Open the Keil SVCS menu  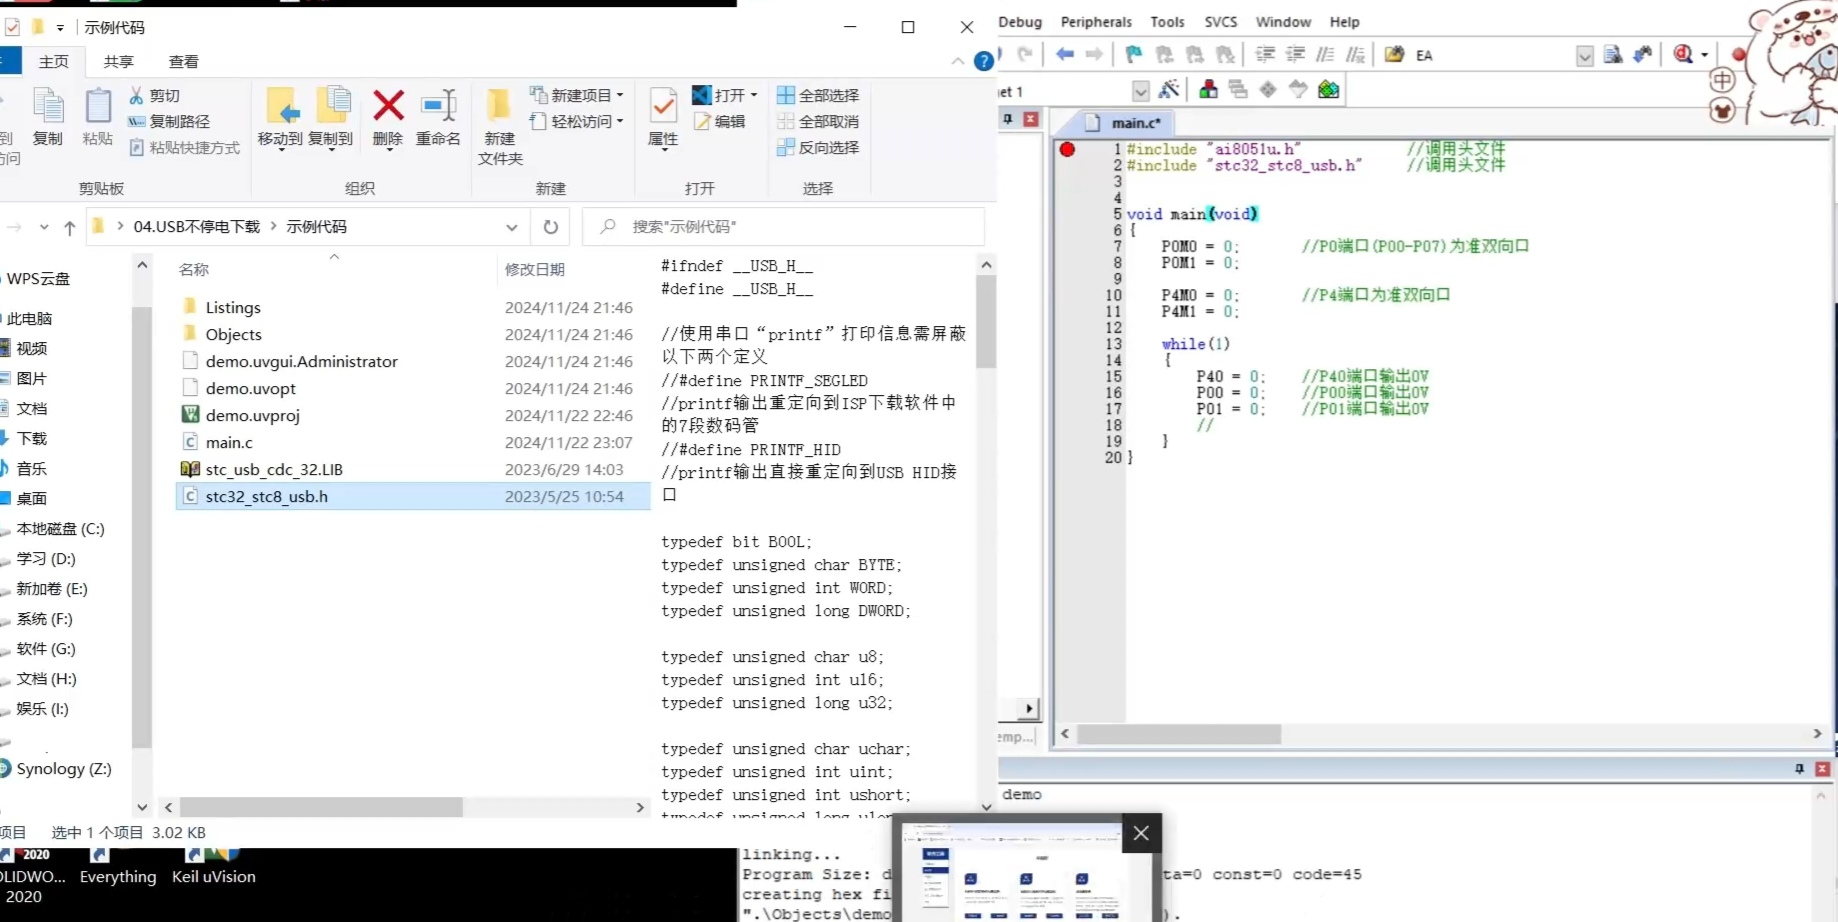pyautogui.click(x=1220, y=22)
